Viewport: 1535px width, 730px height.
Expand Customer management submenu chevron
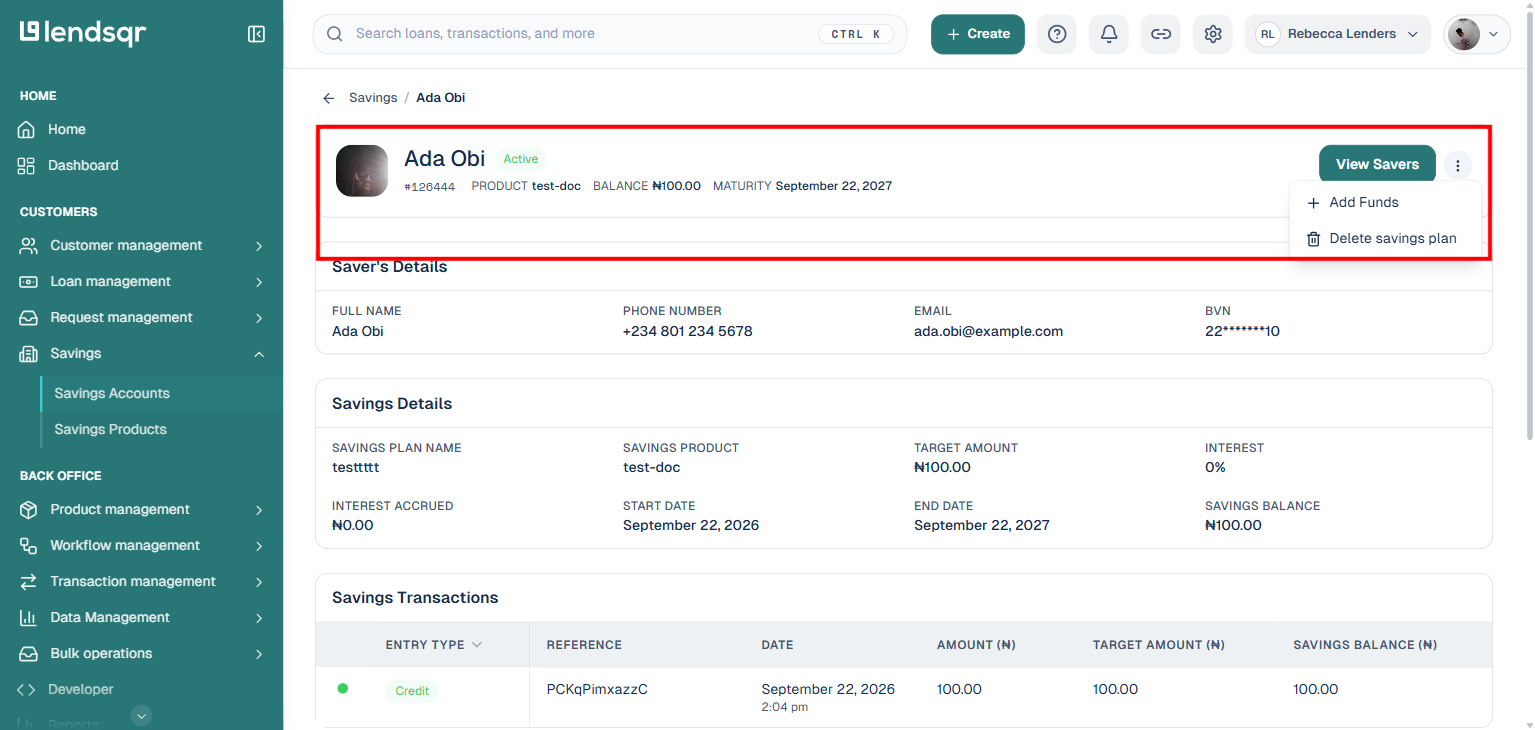pyautogui.click(x=259, y=246)
